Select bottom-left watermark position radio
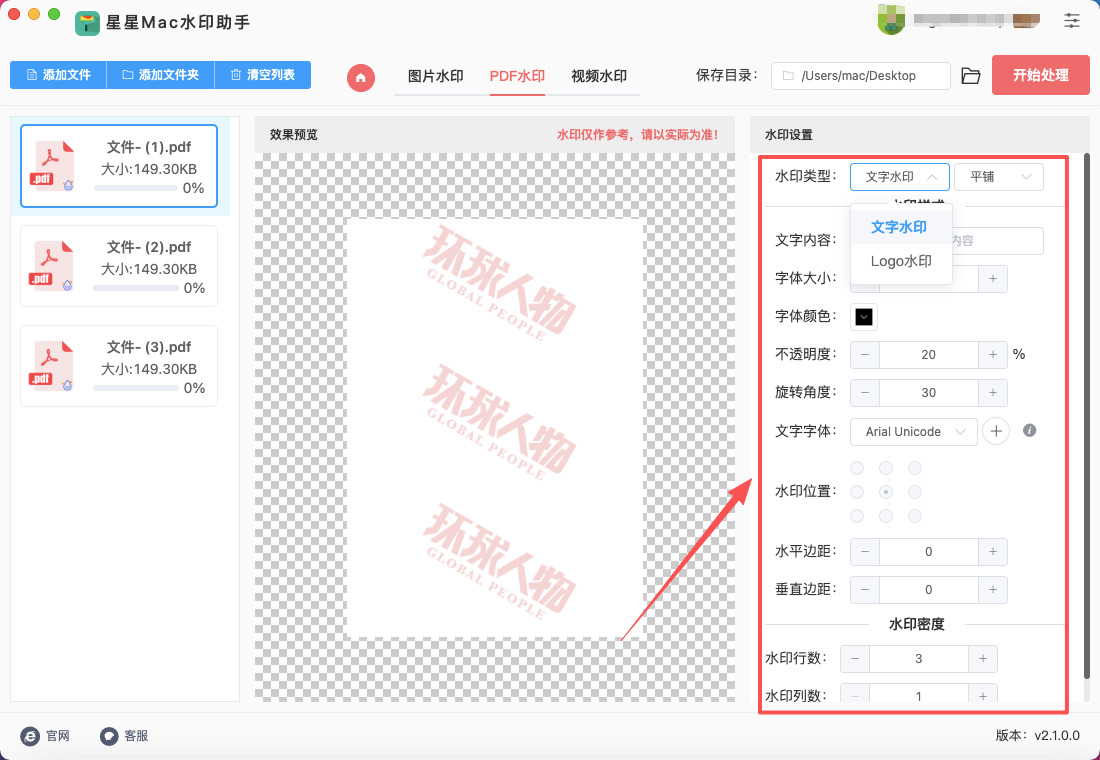Image resolution: width=1100 pixels, height=760 pixels. click(857, 516)
